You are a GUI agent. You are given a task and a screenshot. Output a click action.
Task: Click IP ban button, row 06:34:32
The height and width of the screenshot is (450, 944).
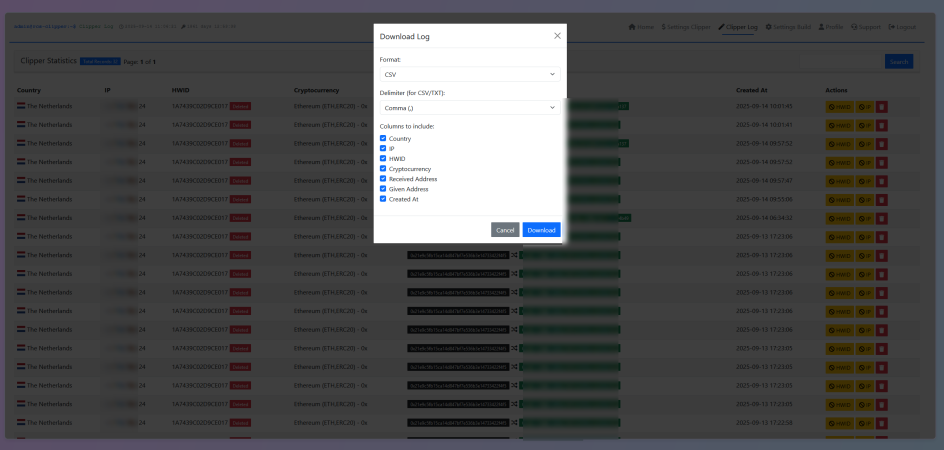tap(865, 218)
